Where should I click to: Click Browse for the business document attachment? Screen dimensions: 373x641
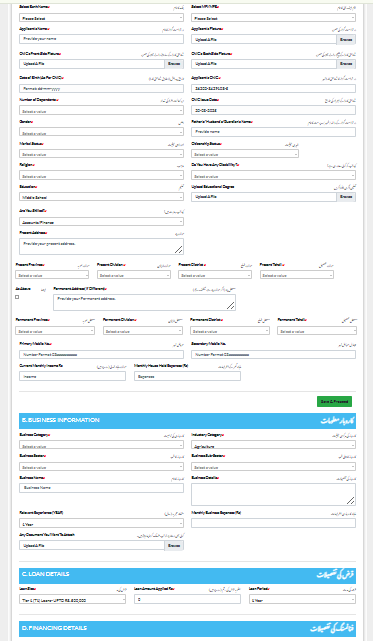click(174, 545)
